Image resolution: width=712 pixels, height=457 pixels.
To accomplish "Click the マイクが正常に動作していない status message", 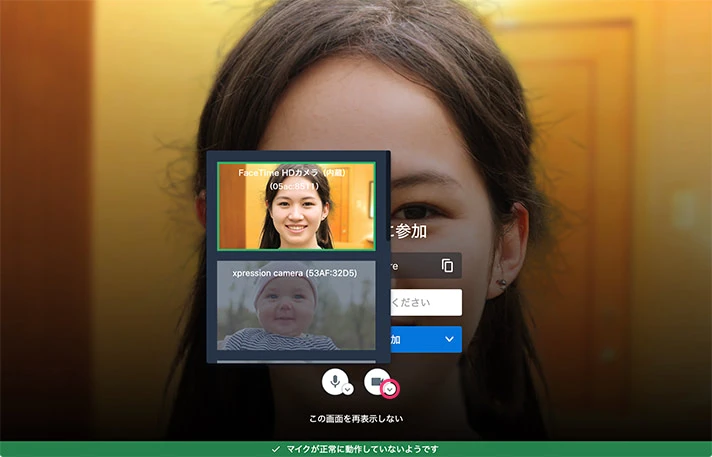I will click(362, 450).
